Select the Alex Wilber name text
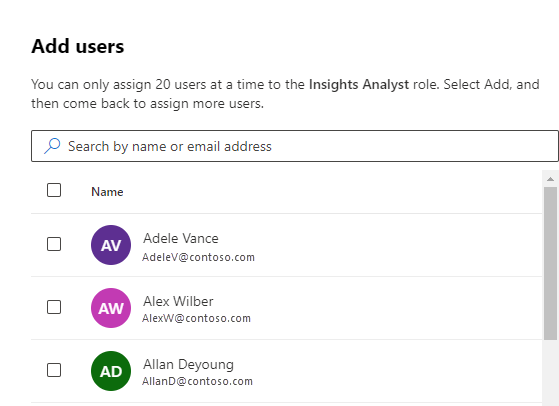 click(178, 302)
